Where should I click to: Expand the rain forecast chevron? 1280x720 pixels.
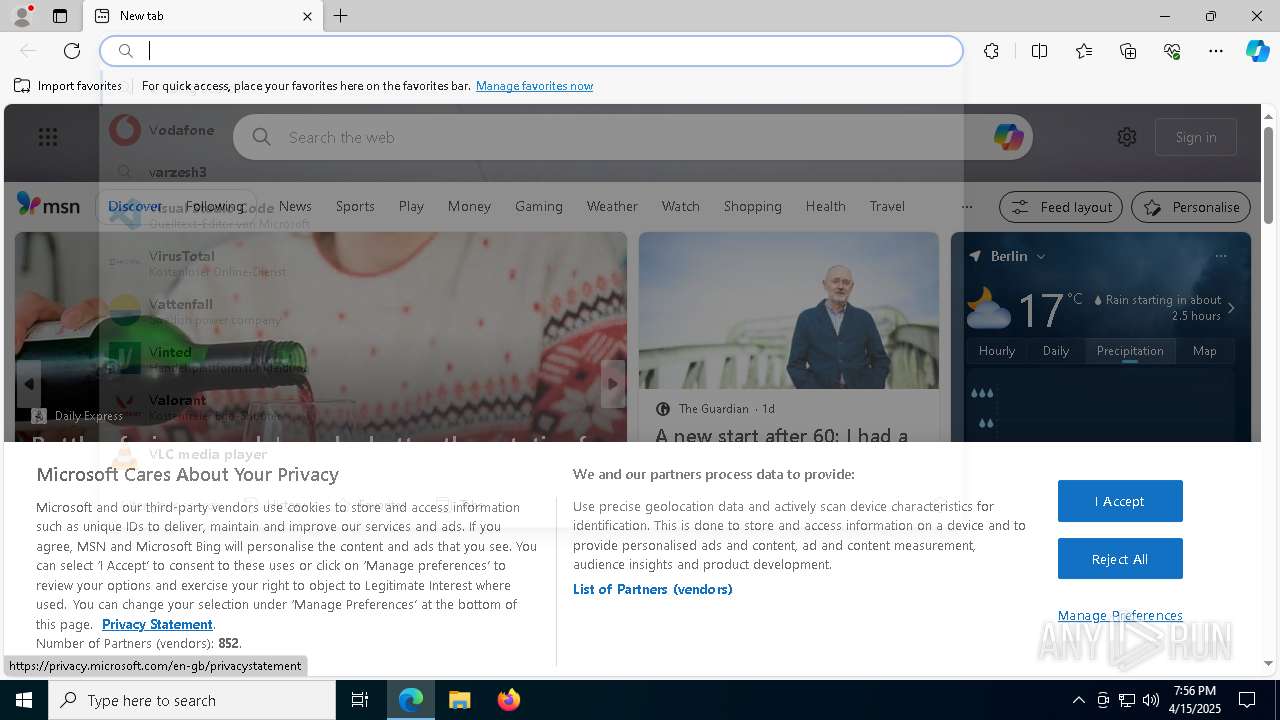1231,308
